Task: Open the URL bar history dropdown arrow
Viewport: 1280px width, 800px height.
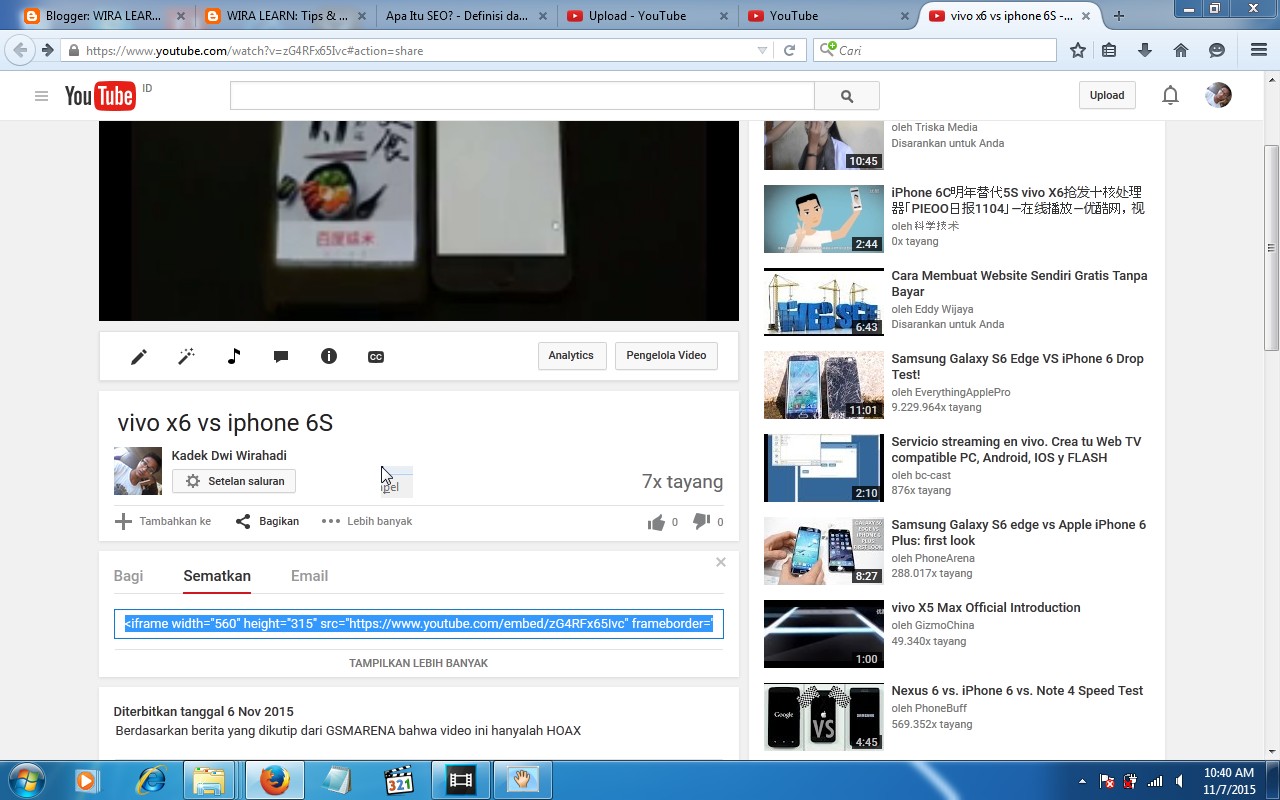Action: (x=763, y=50)
